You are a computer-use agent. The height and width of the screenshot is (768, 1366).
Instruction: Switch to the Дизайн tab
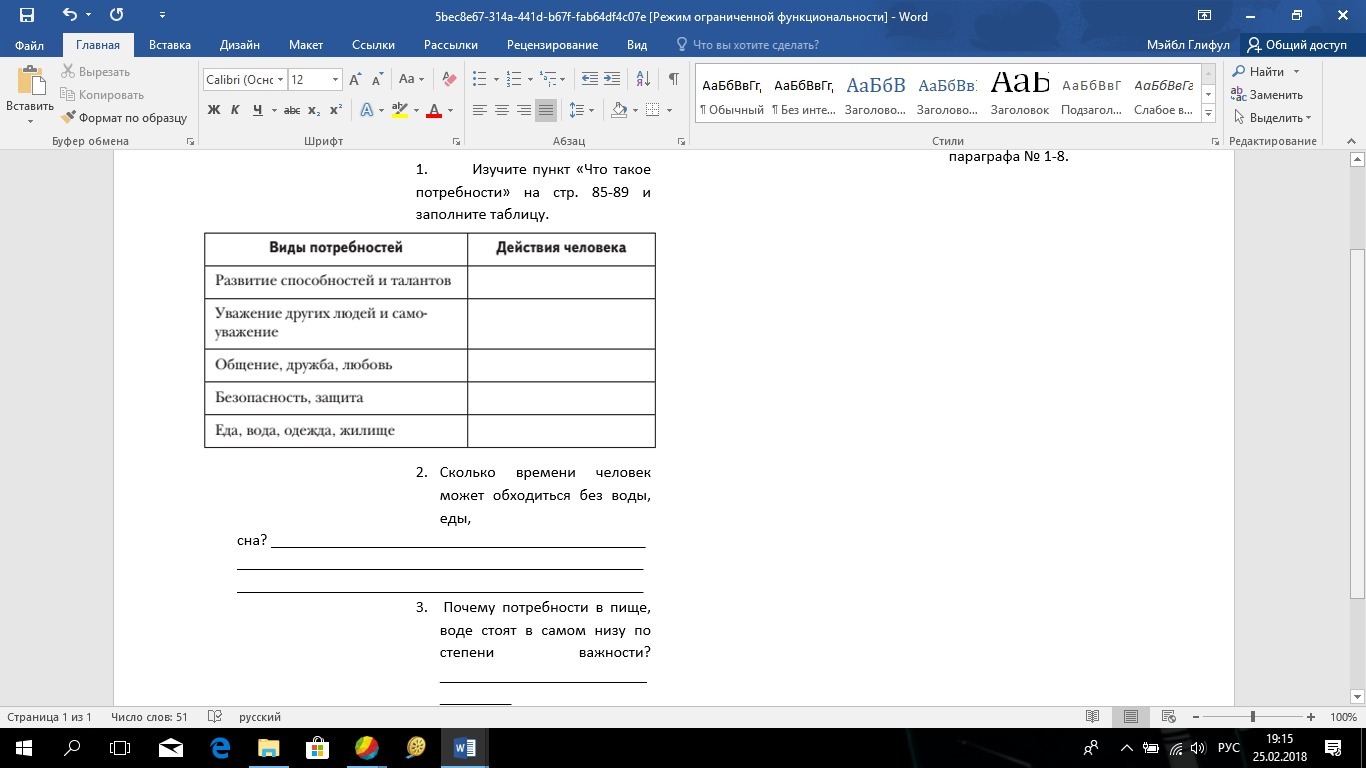click(x=240, y=45)
